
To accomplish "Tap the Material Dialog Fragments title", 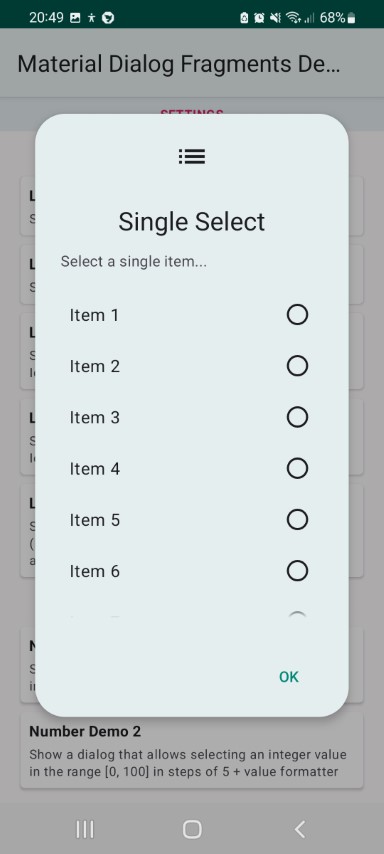I will pos(179,64).
